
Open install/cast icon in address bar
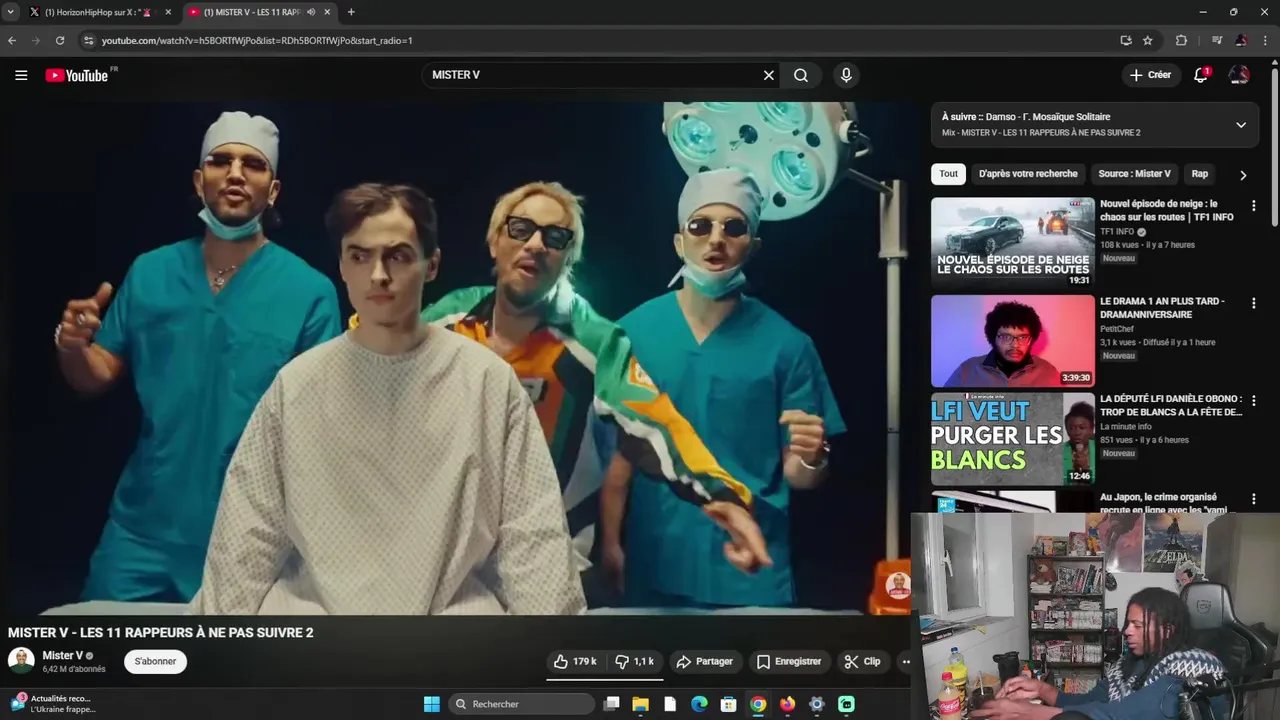tap(1126, 40)
